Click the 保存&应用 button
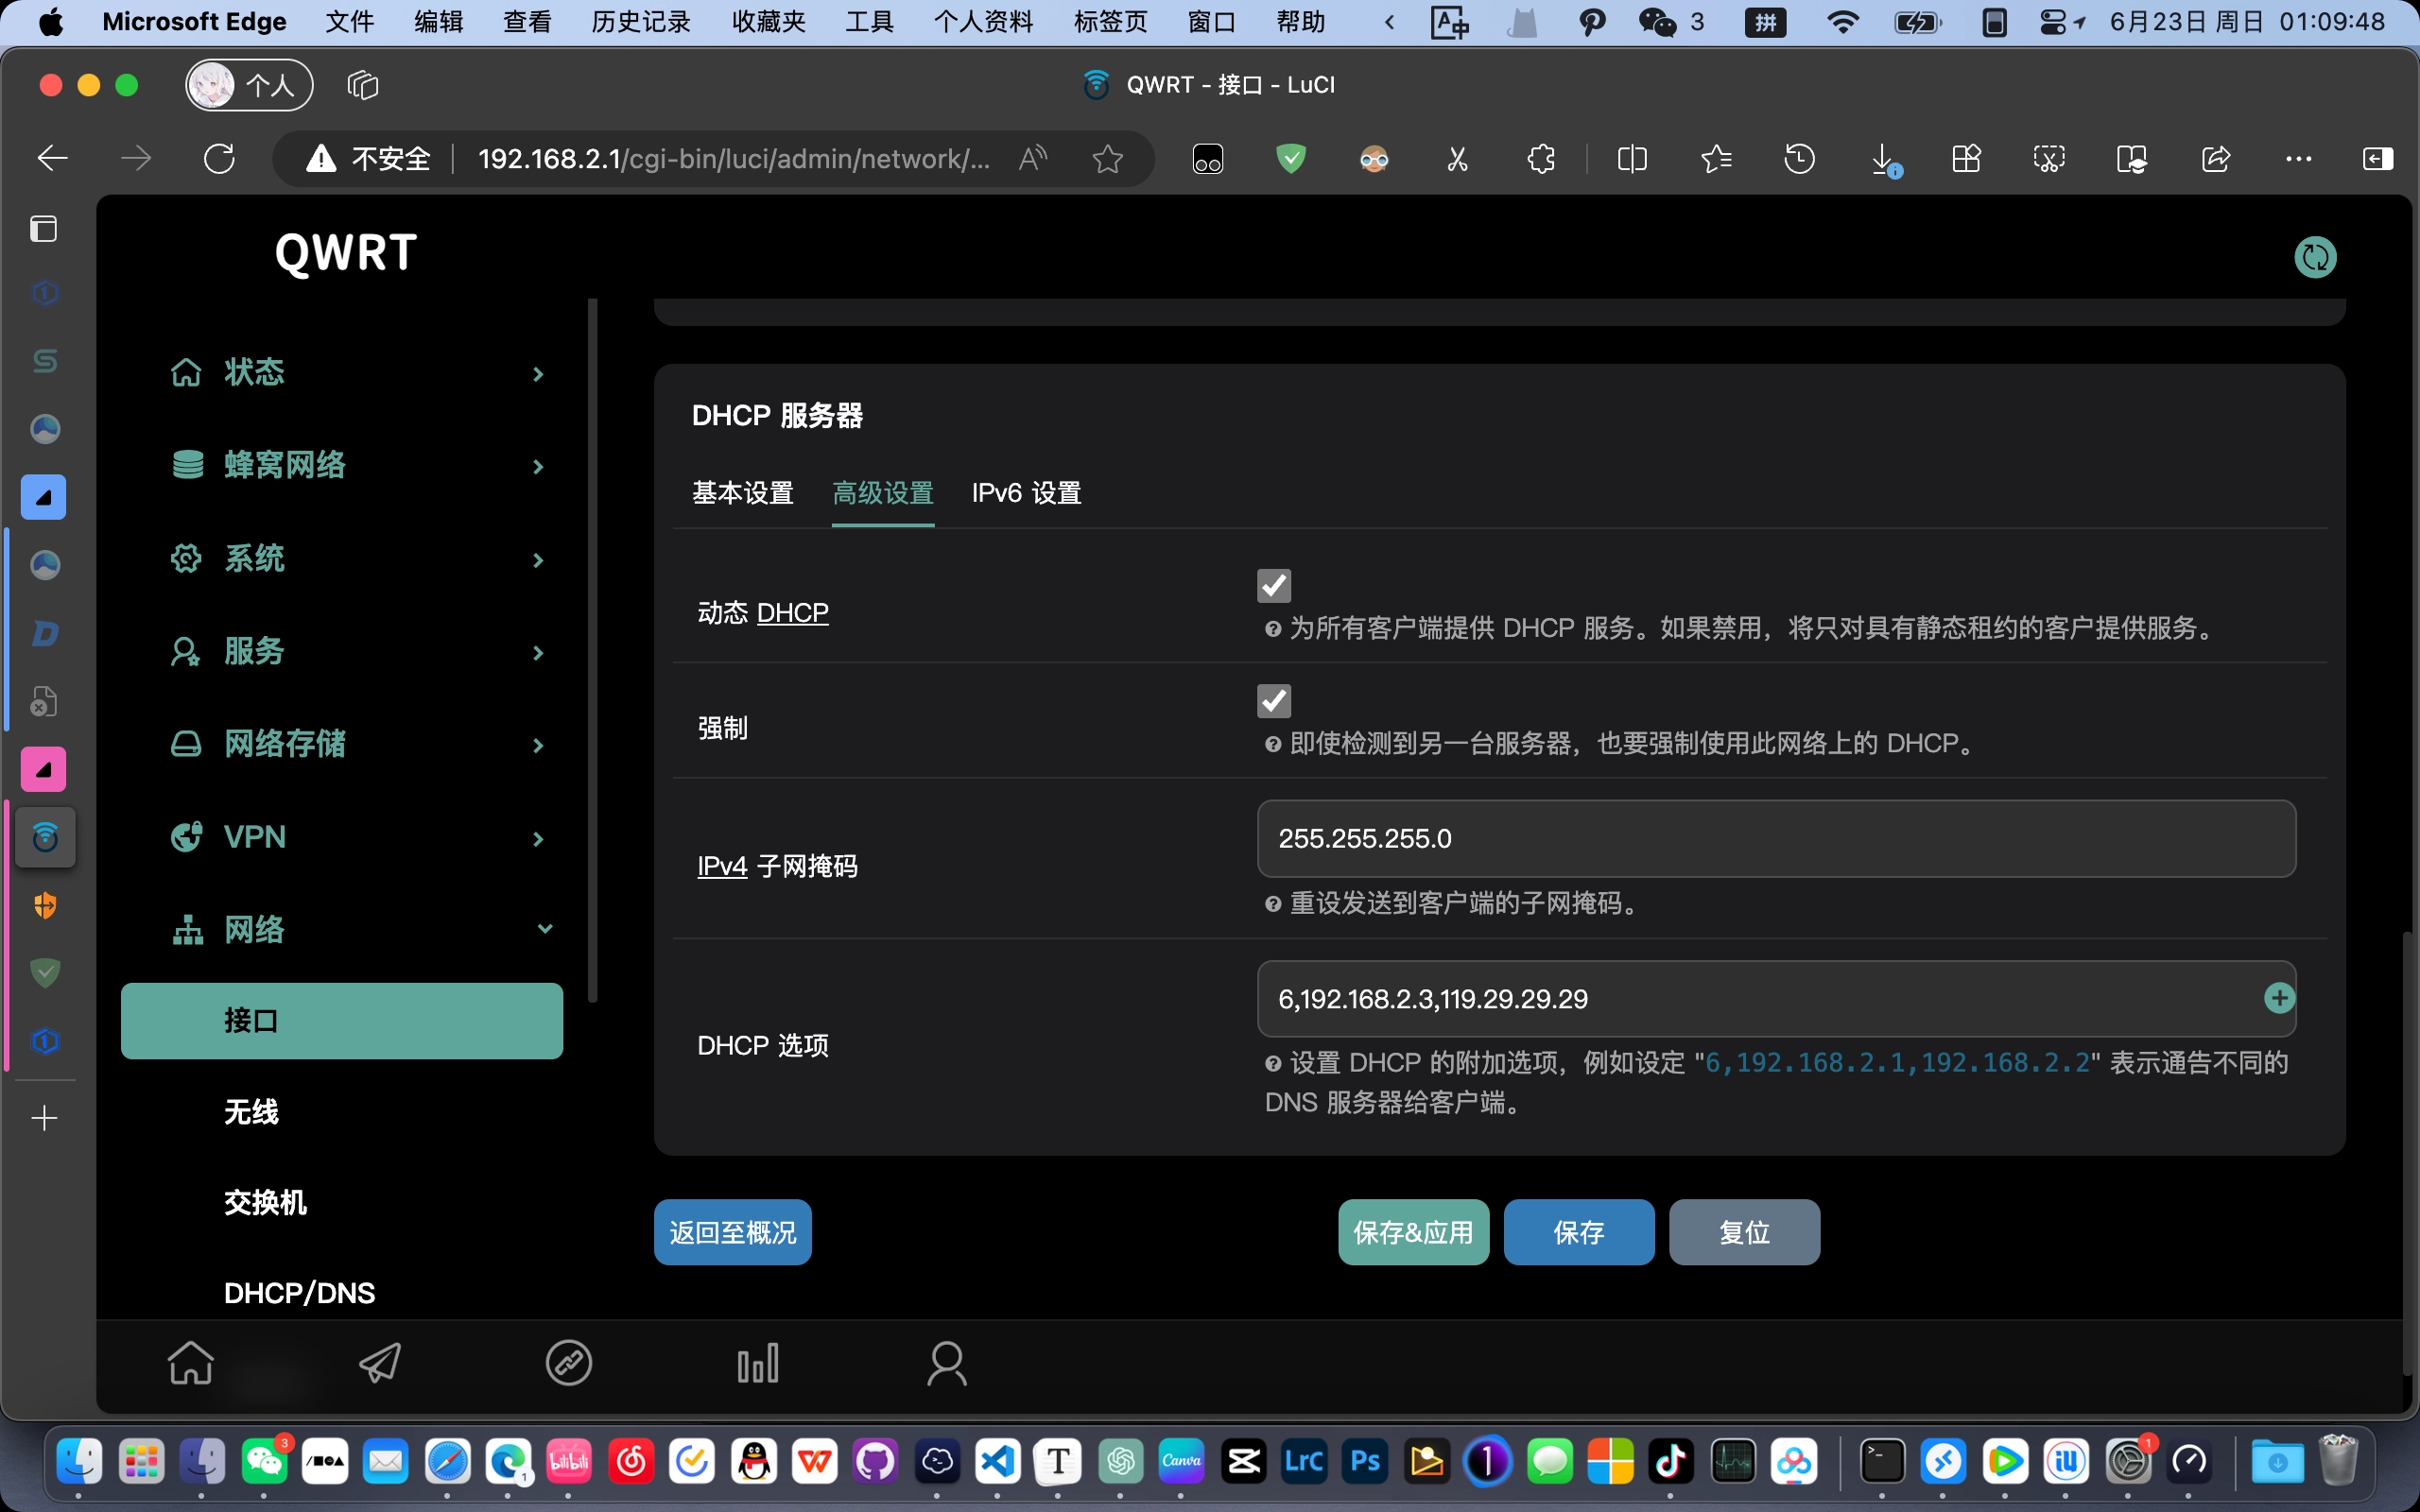The image size is (2420, 1512). pyautogui.click(x=1412, y=1232)
